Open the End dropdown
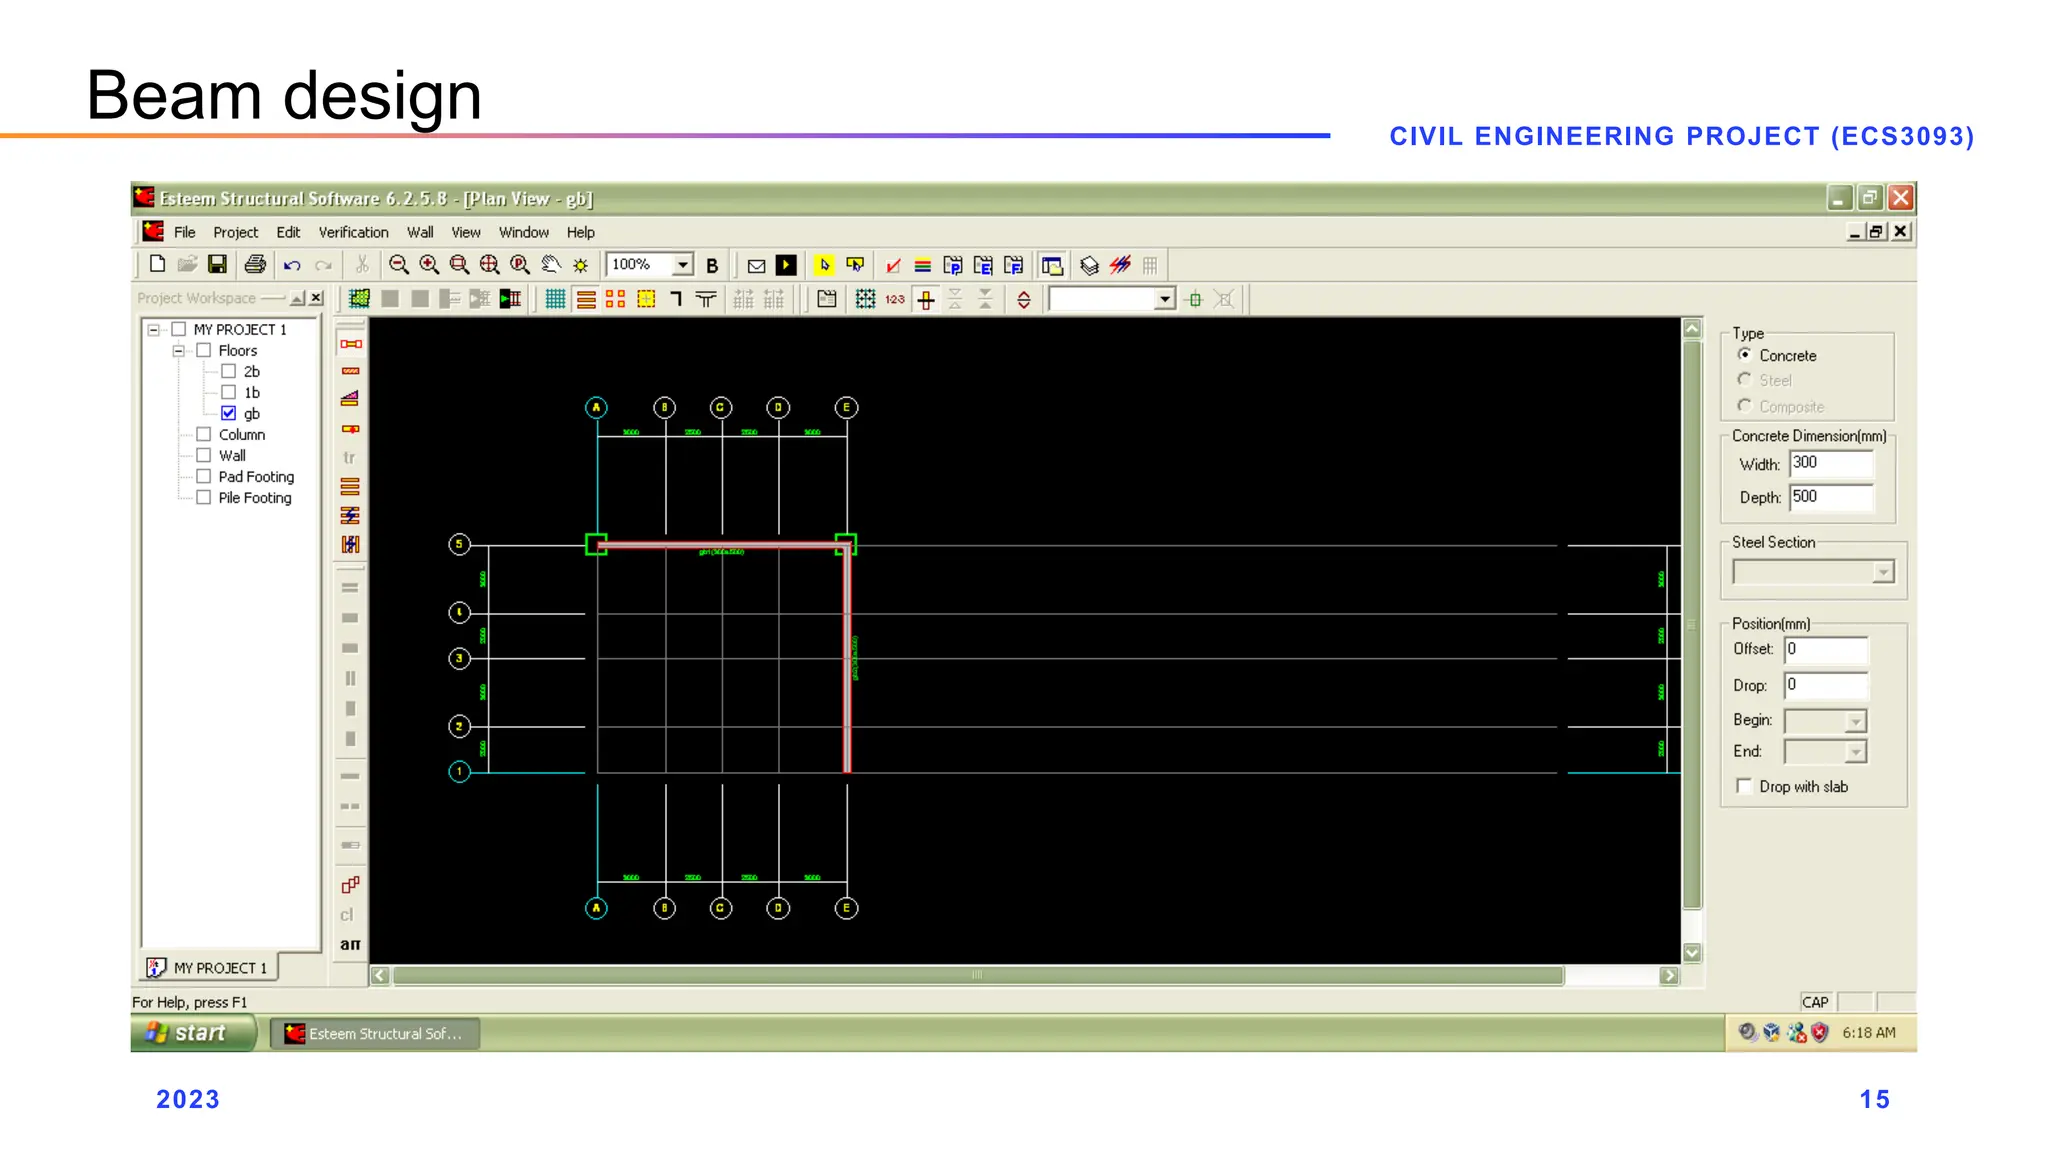The image size is (2048, 1152). [x=1855, y=752]
